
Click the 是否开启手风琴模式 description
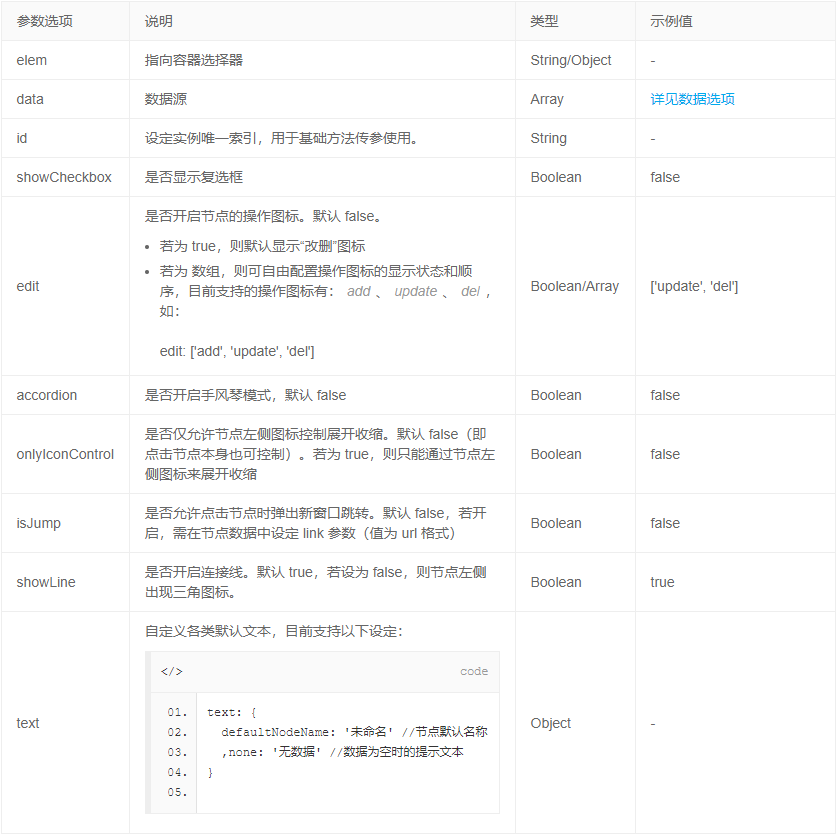coord(246,395)
